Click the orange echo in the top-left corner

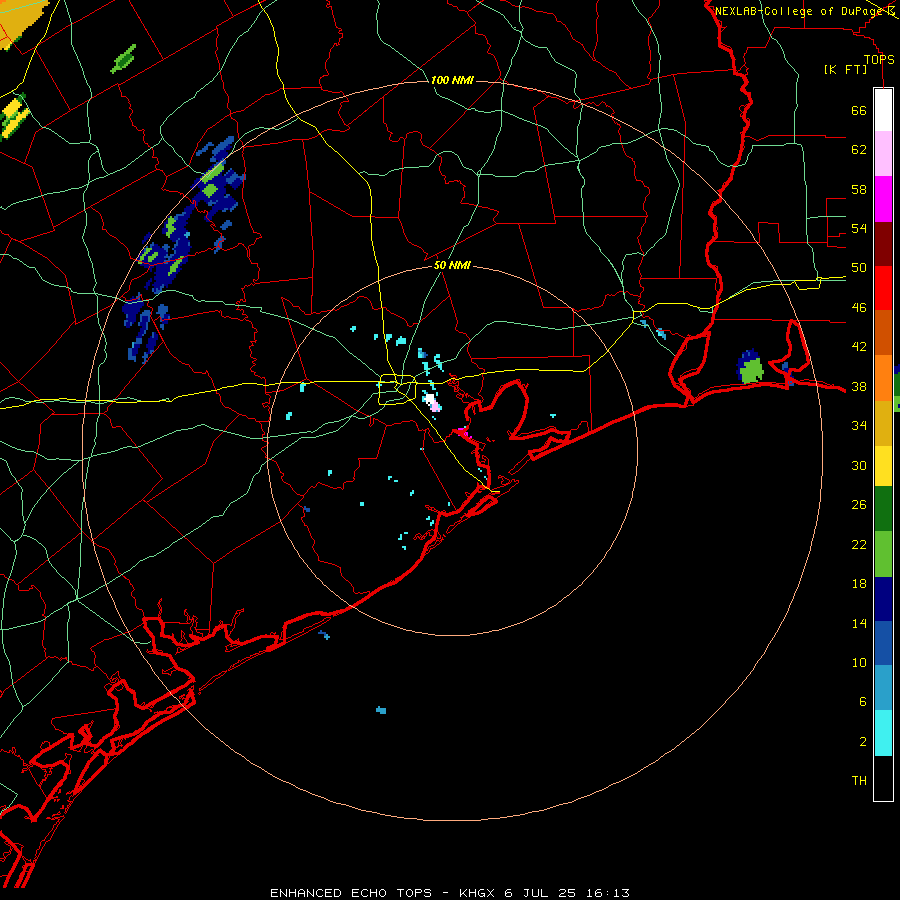(x=20, y=22)
